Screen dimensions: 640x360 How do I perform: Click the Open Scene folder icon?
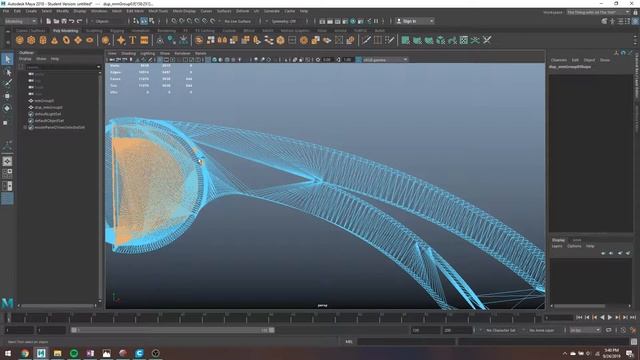[x=56, y=21]
